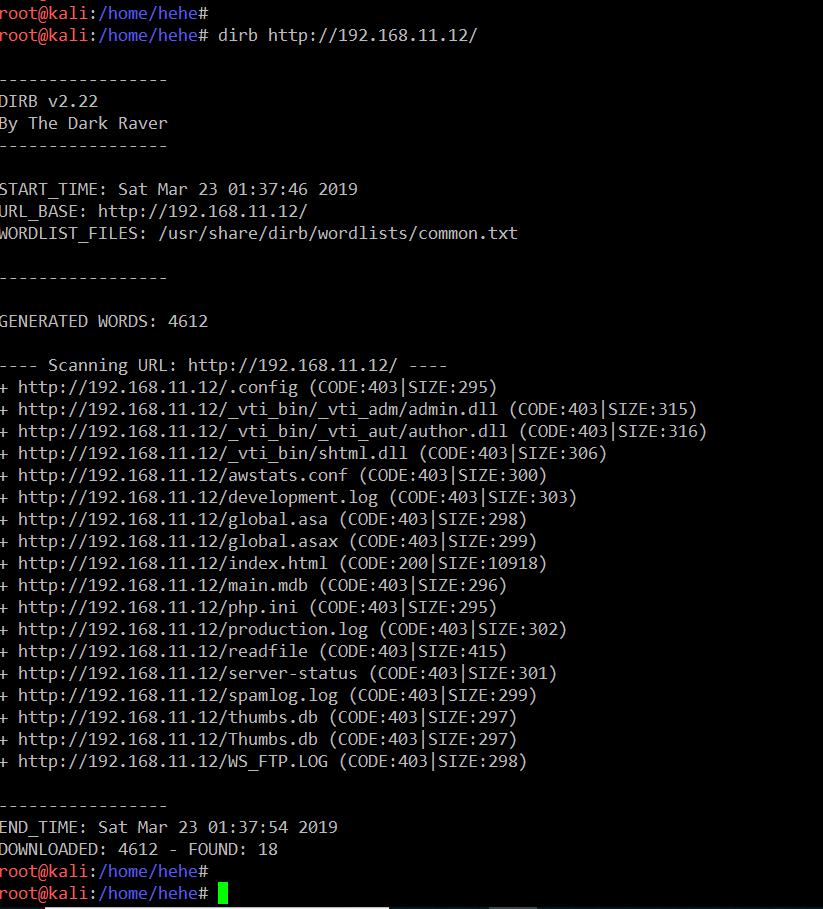Viewport: 823px width, 909px height.
Task: Click the green terminal cursor block
Action: [223, 893]
